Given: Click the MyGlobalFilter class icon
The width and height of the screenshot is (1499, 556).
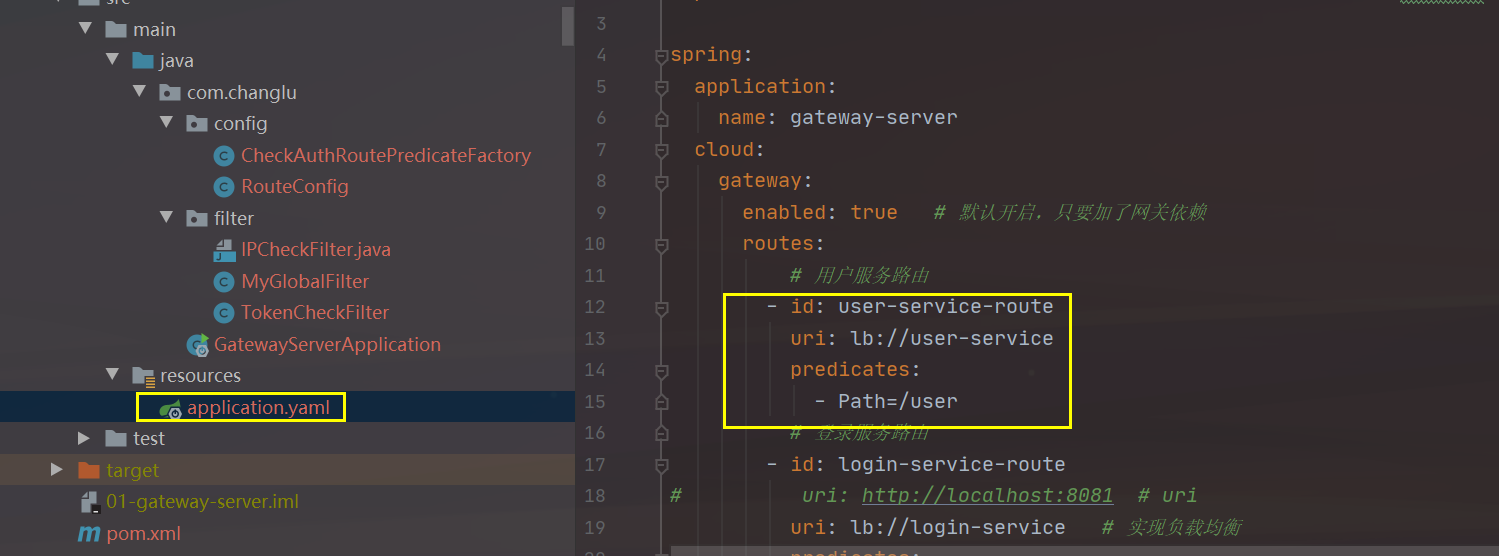Looking at the screenshot, I should [224, 282].
